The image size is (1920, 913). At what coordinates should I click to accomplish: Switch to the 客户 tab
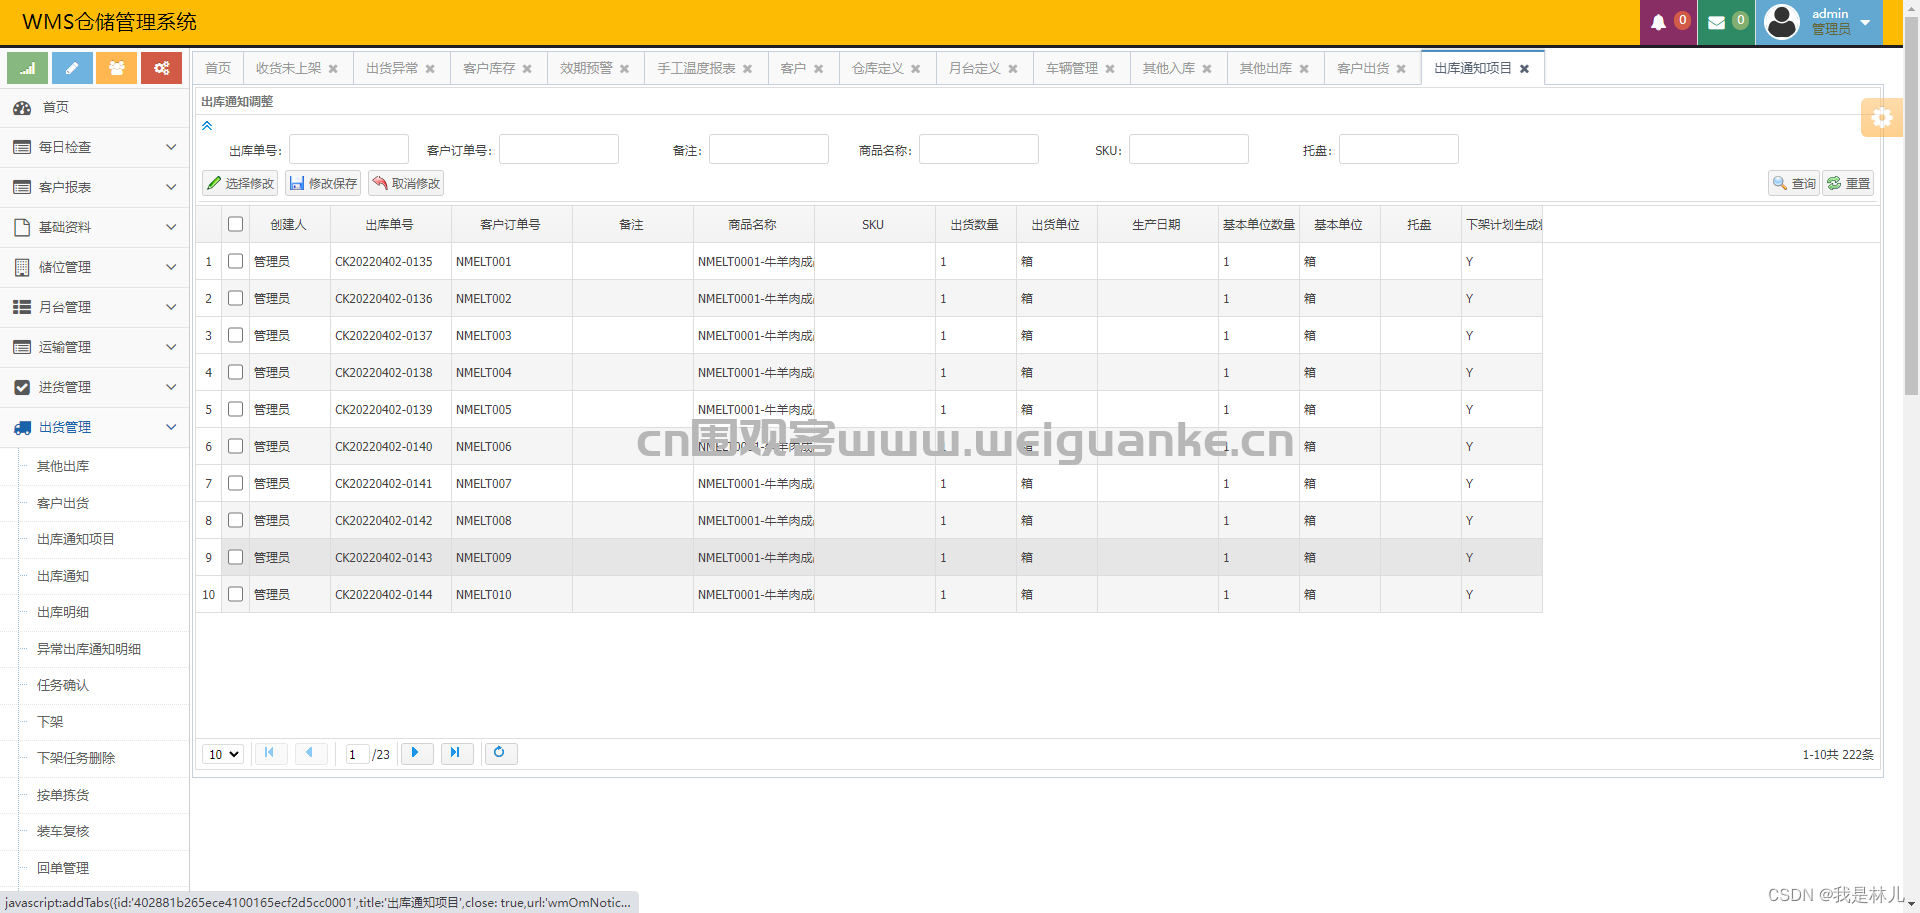click(x=793, y=68)
